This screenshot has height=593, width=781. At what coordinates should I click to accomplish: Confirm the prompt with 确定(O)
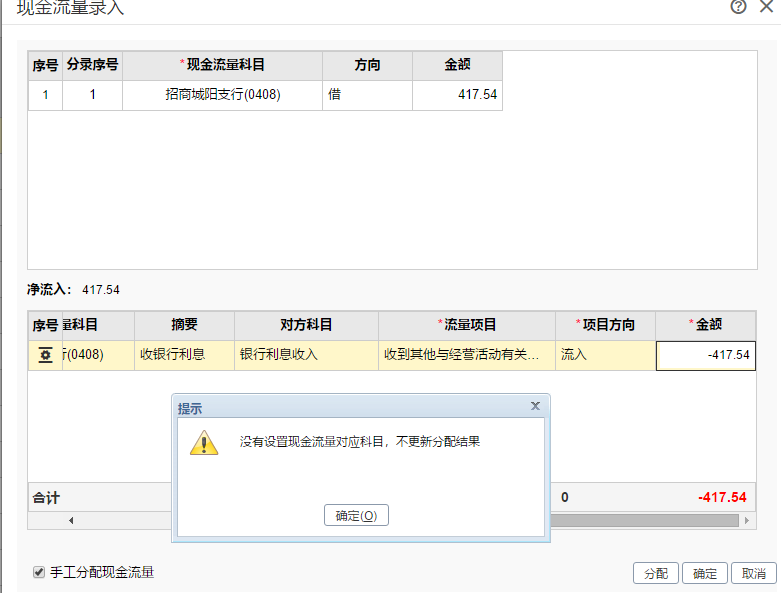tap(356, 515)
